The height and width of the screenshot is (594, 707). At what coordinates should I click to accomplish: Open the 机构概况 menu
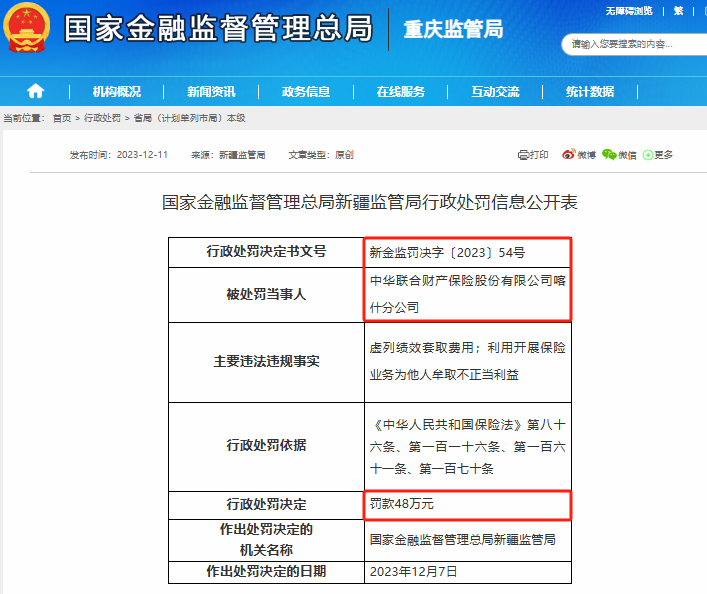click(x=117, y=92)
